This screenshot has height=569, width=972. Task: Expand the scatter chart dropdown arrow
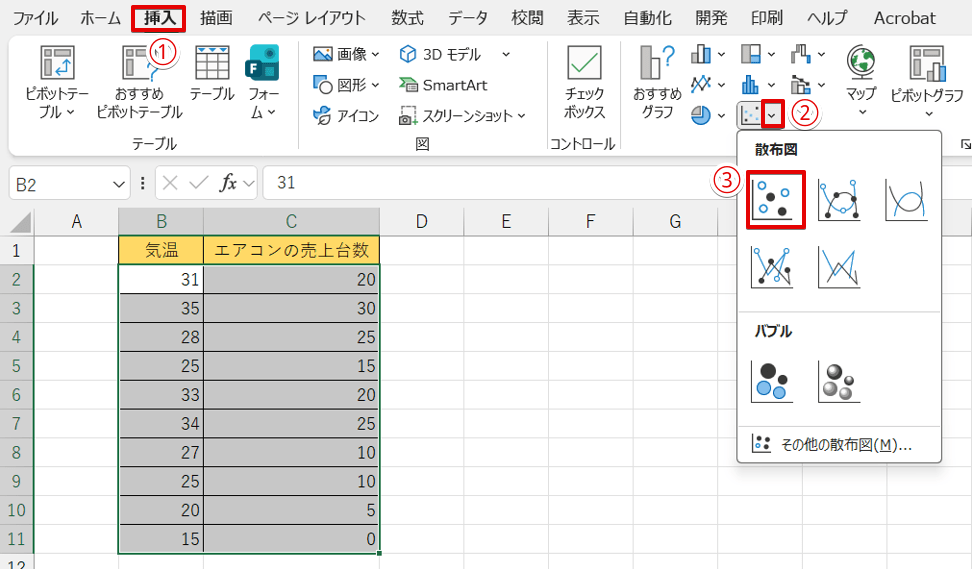772,115
